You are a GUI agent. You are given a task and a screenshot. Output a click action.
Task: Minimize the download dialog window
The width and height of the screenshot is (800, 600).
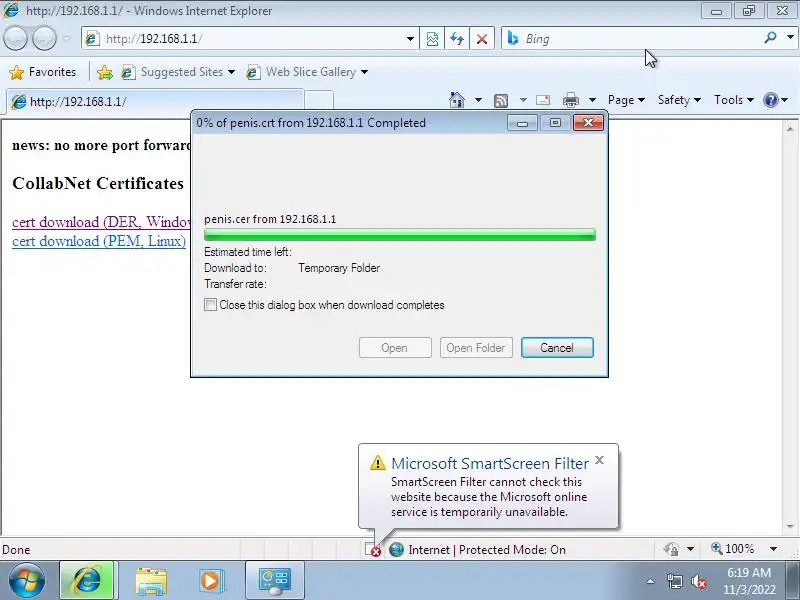[522, 123]
